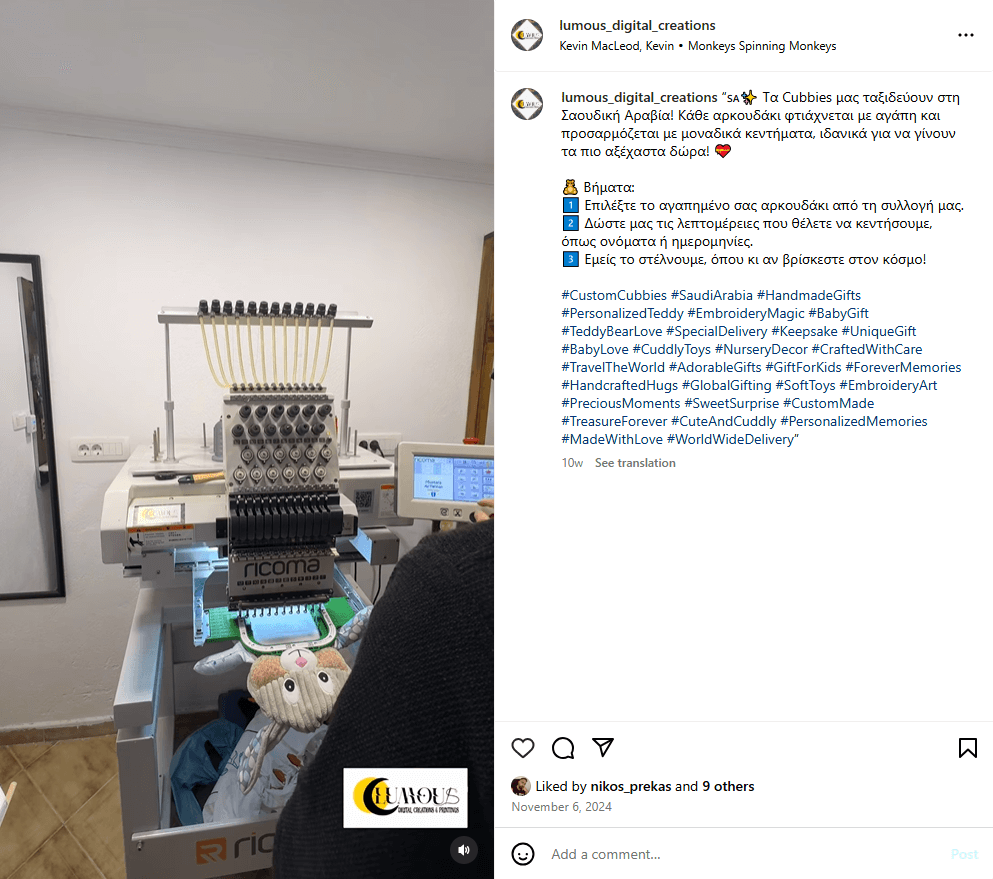Open lumous_digital_creations profile from the header username
The height and width of the screenshot is (879, 993).
(637, 25)
